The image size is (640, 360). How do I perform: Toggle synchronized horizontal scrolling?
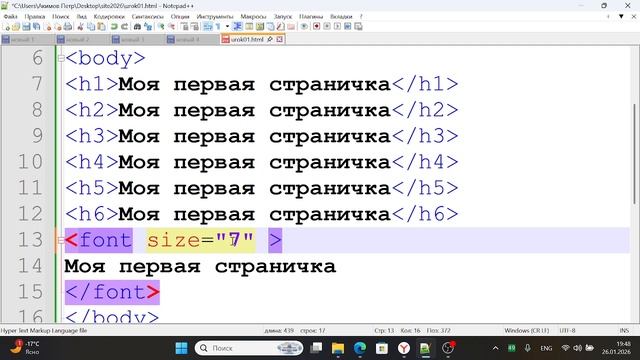tap(195, 27)
